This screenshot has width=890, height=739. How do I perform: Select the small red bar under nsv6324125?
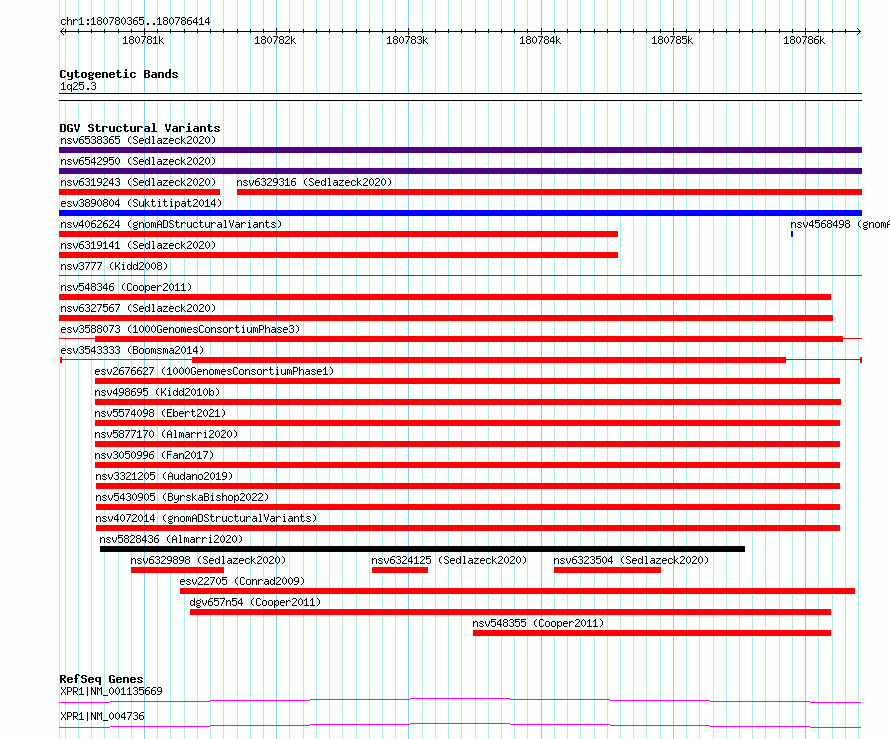(x=400, y=570)
